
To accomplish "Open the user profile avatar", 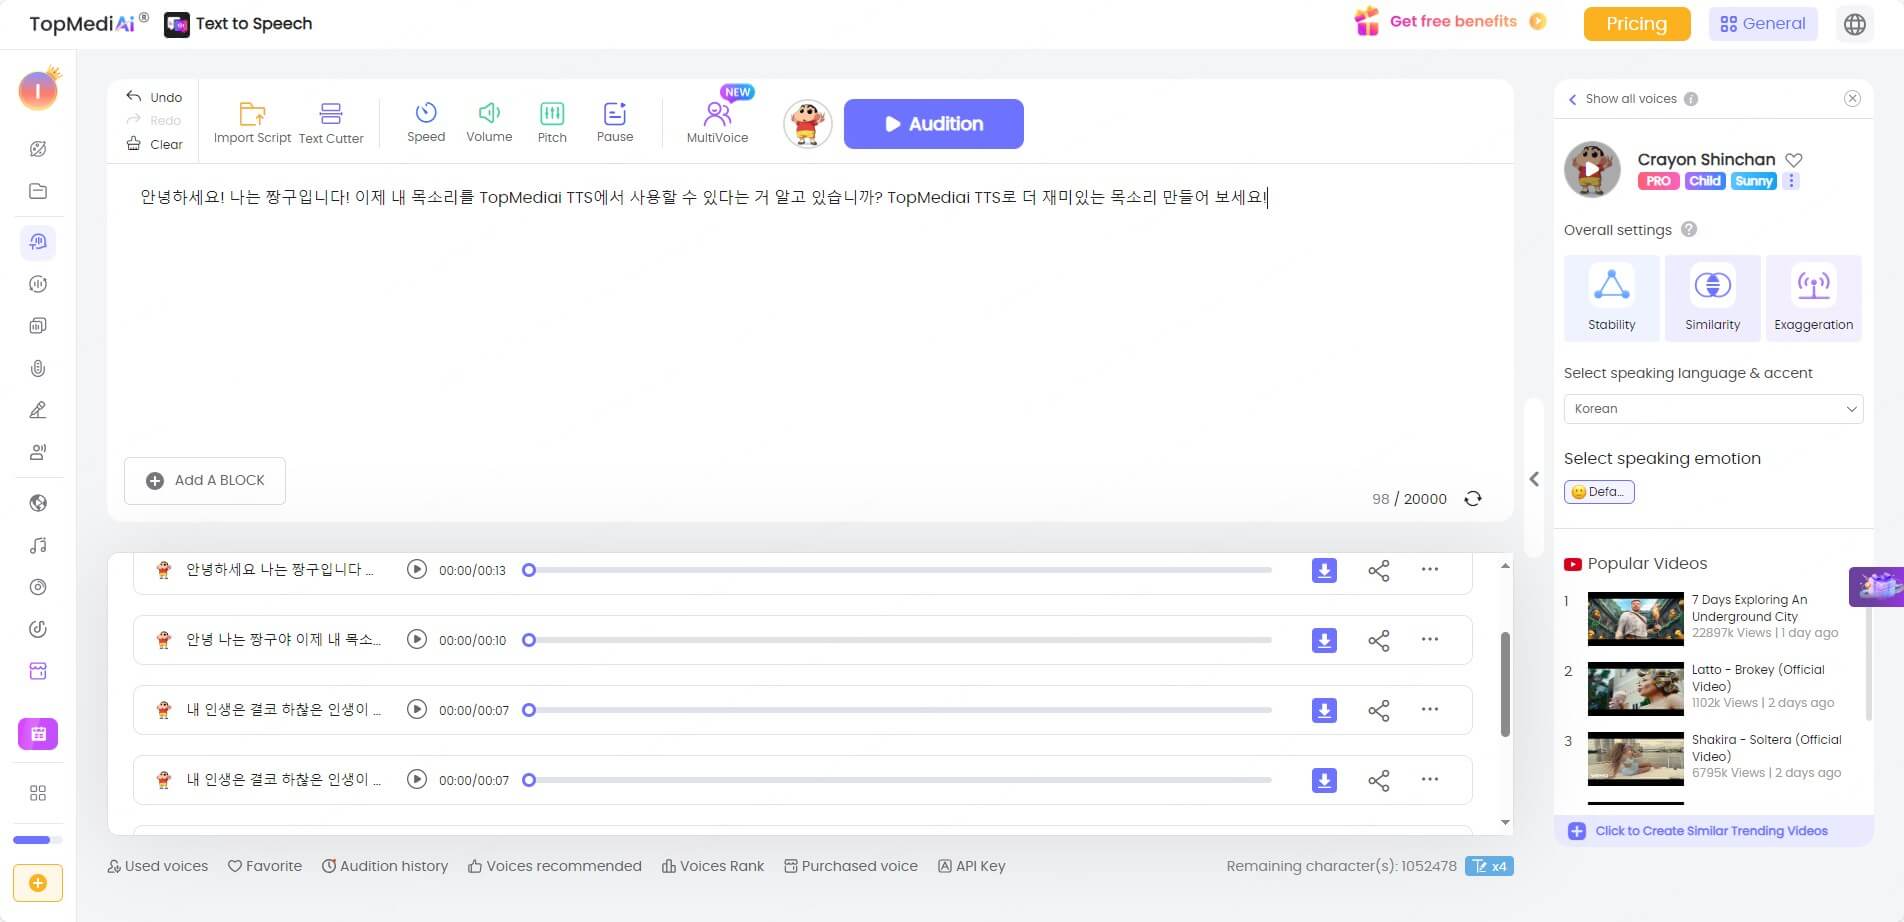I will [38, 91].
